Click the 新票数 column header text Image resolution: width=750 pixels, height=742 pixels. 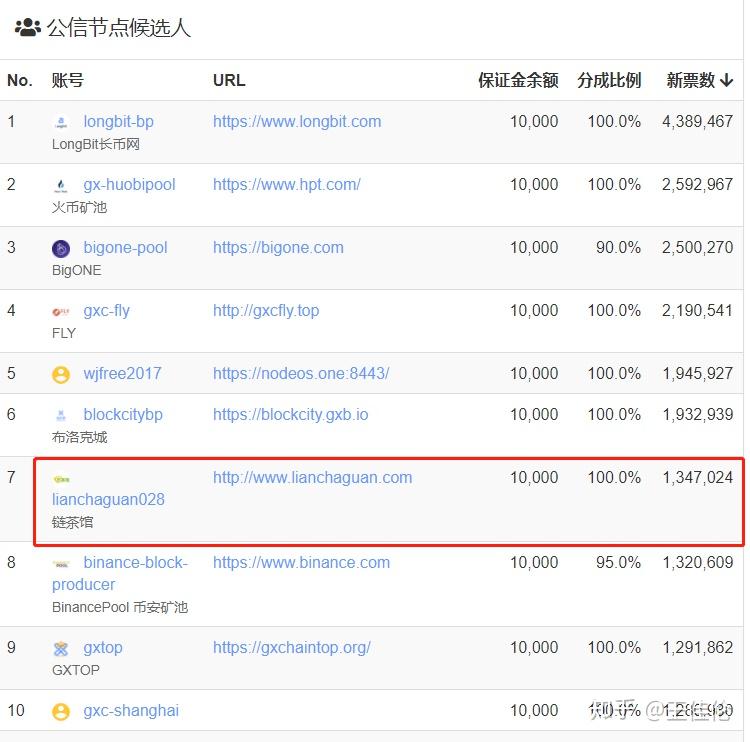[x=691, y=80]
